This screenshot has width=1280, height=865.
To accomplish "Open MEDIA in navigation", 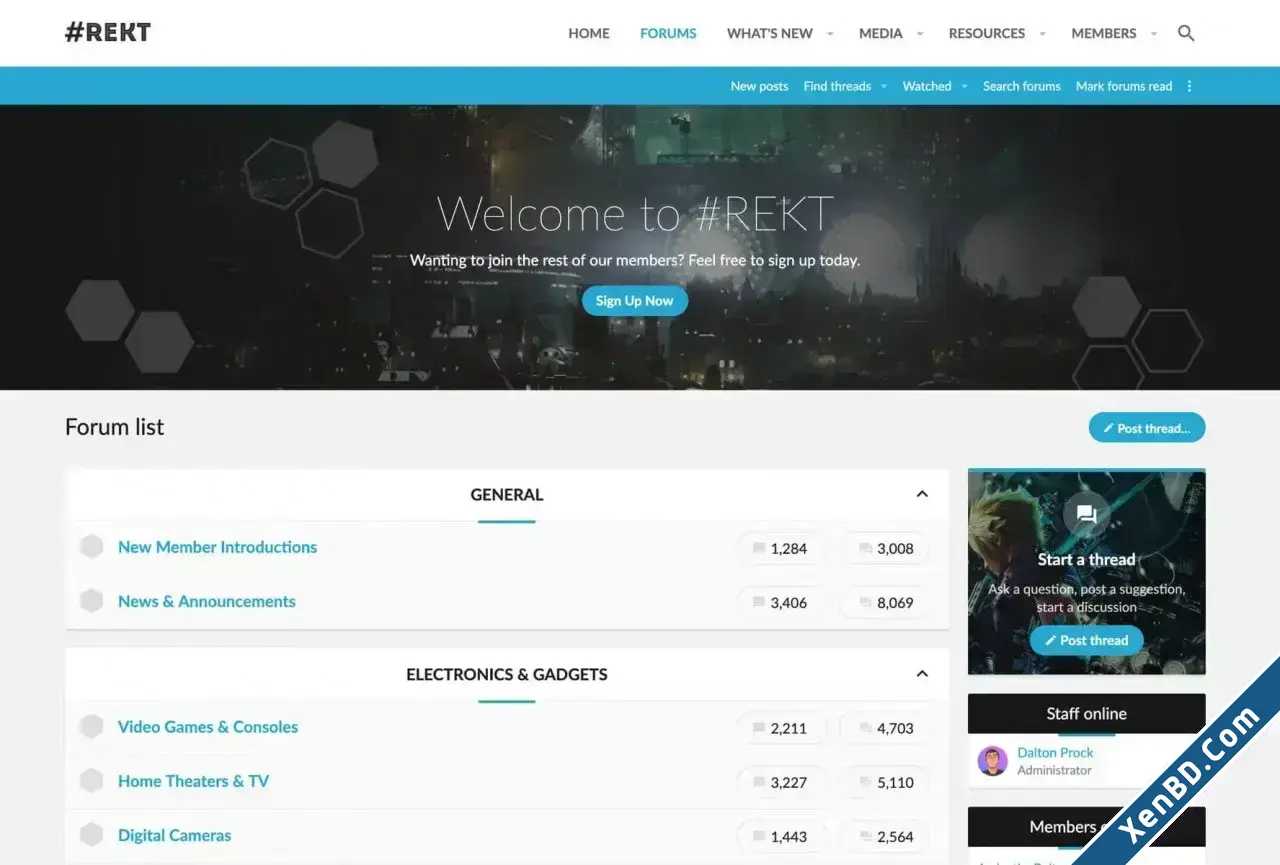I will point(881,33).
